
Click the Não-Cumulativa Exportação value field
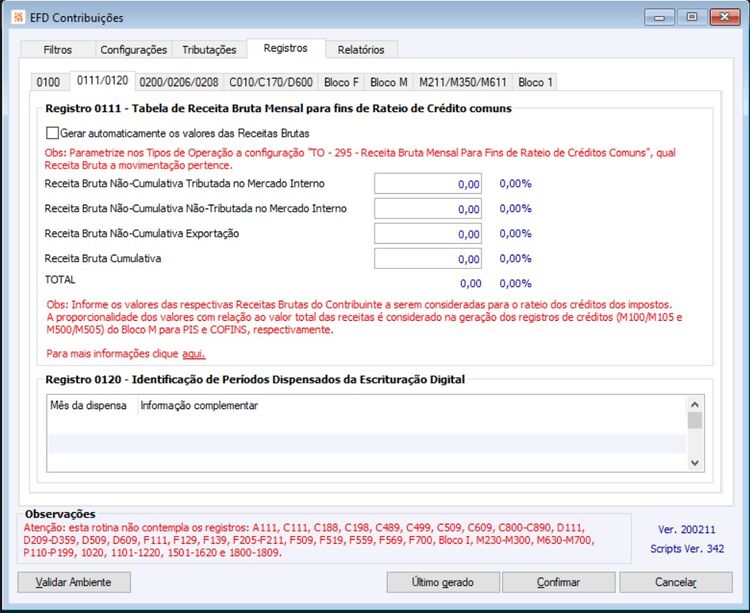[x=428, y=233]
